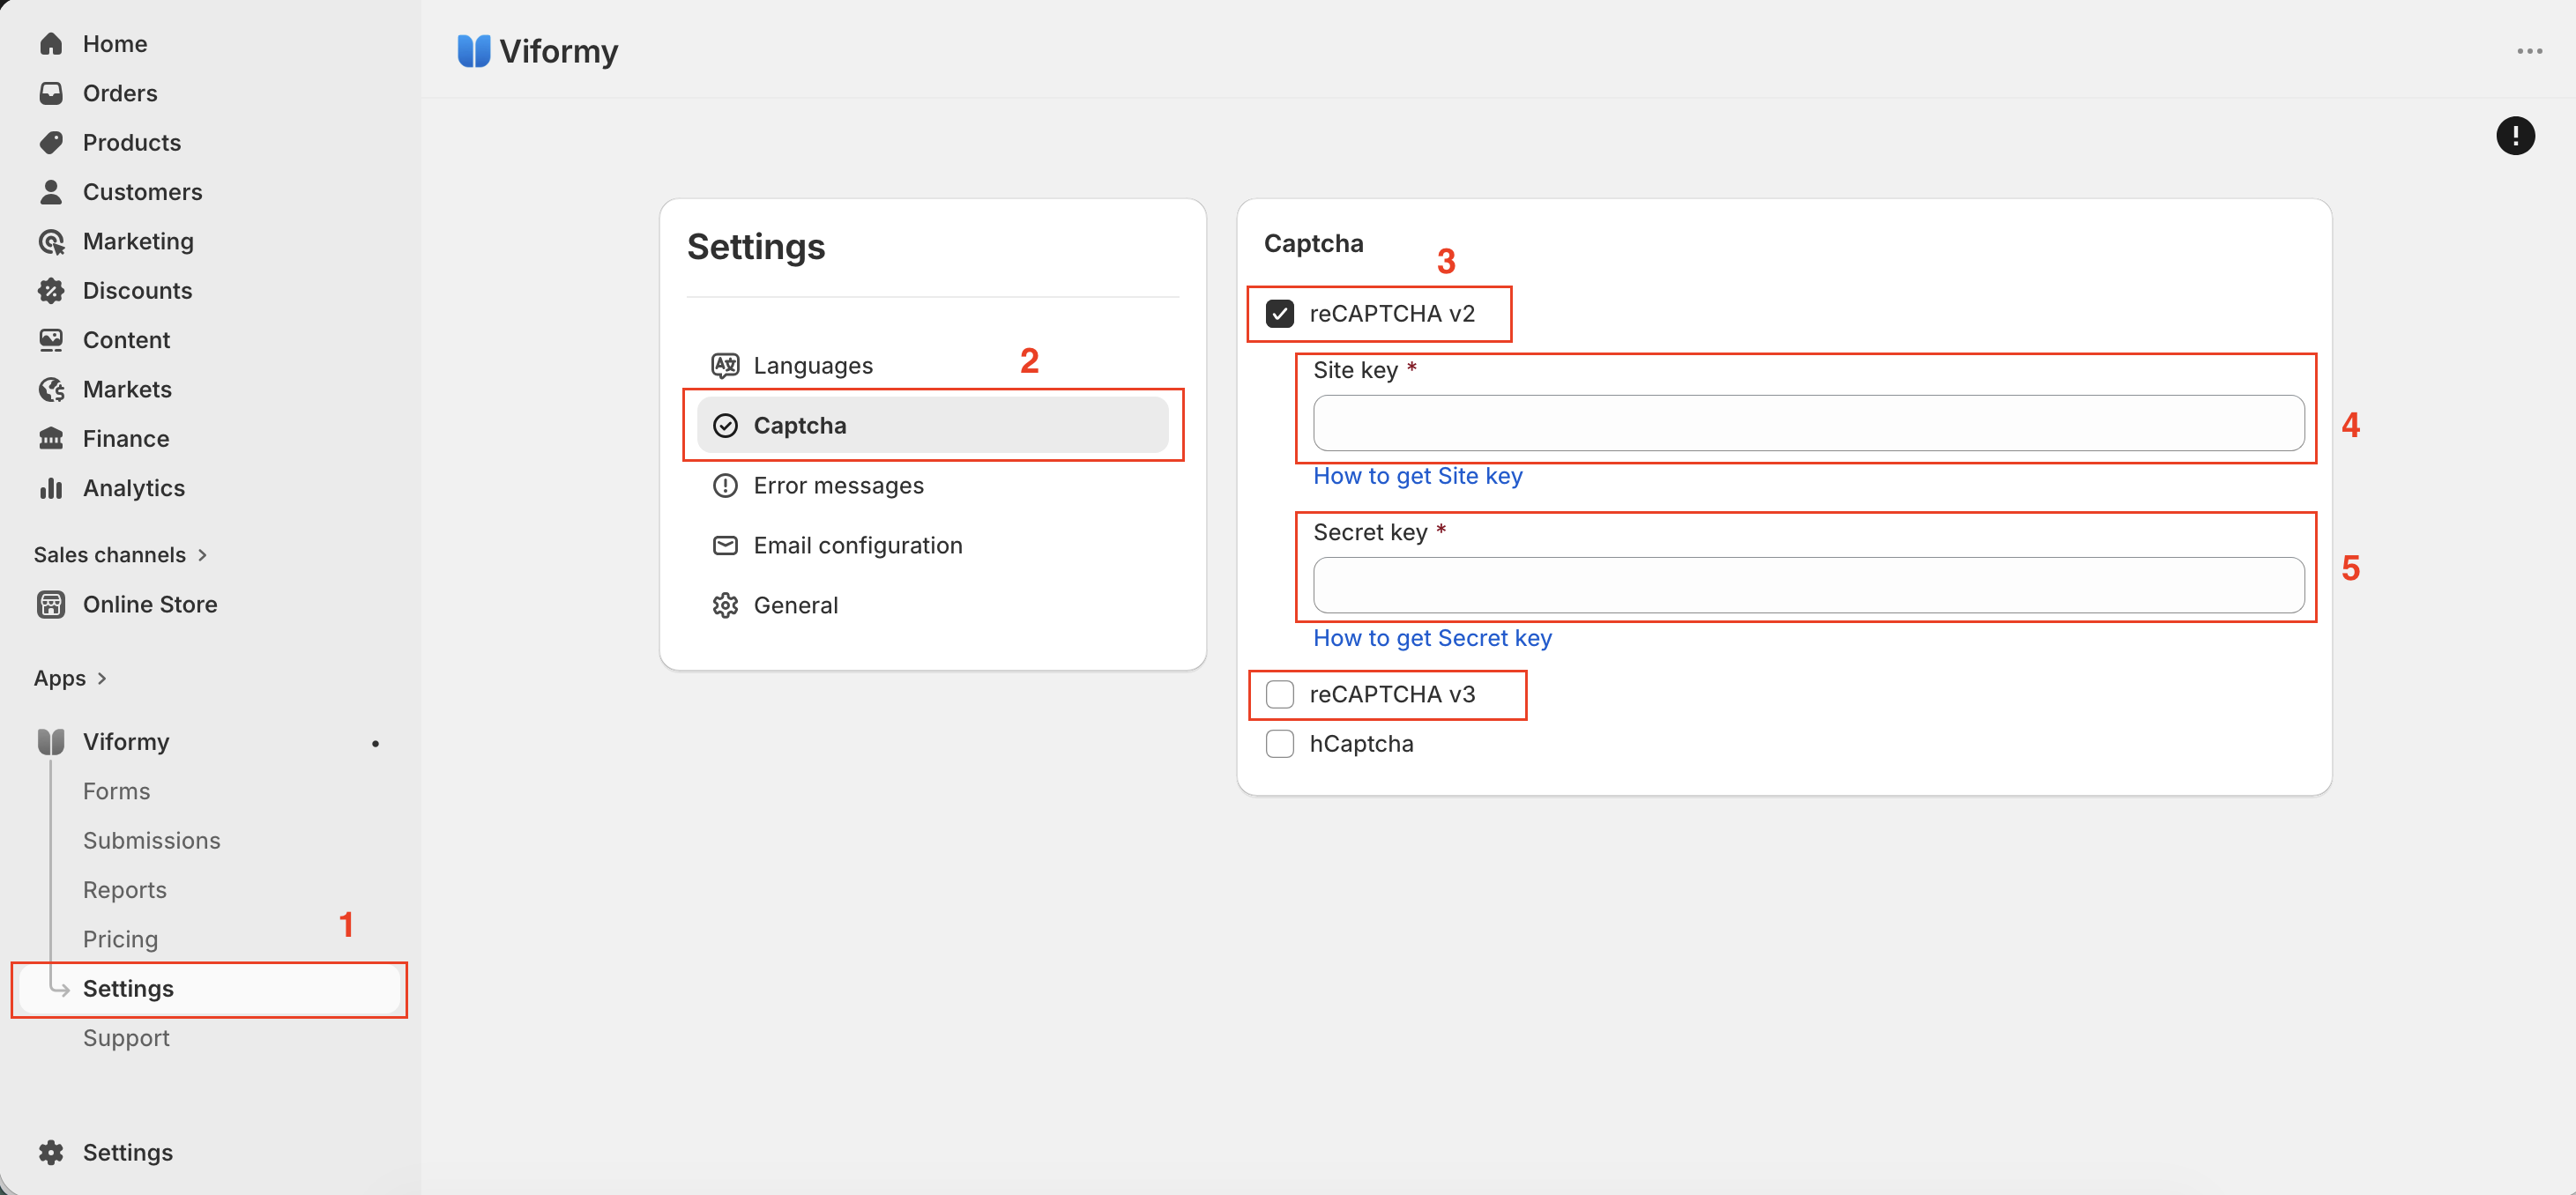Enable the hCaptcha checkbox

pos(1279,744)
